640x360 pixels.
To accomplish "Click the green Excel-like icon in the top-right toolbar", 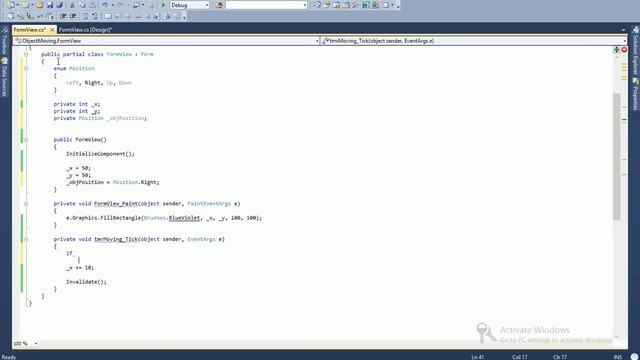I will point(366,5).
